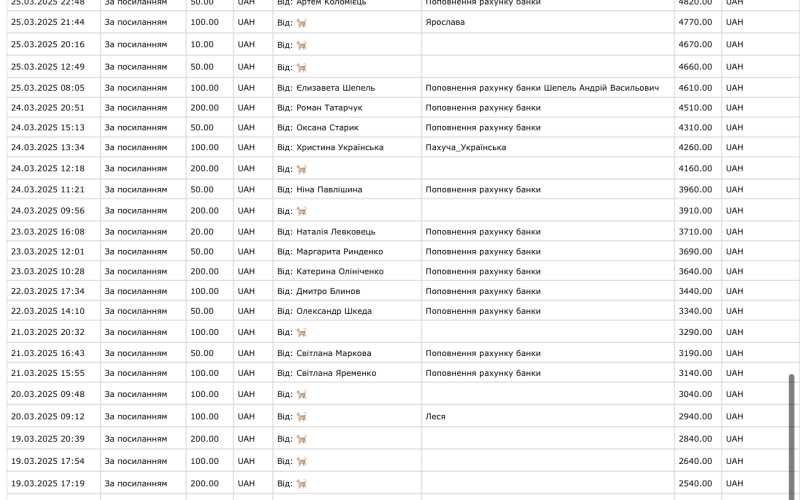
Task: Click comment 'Ярослава'
Action: tap(445, 22)
